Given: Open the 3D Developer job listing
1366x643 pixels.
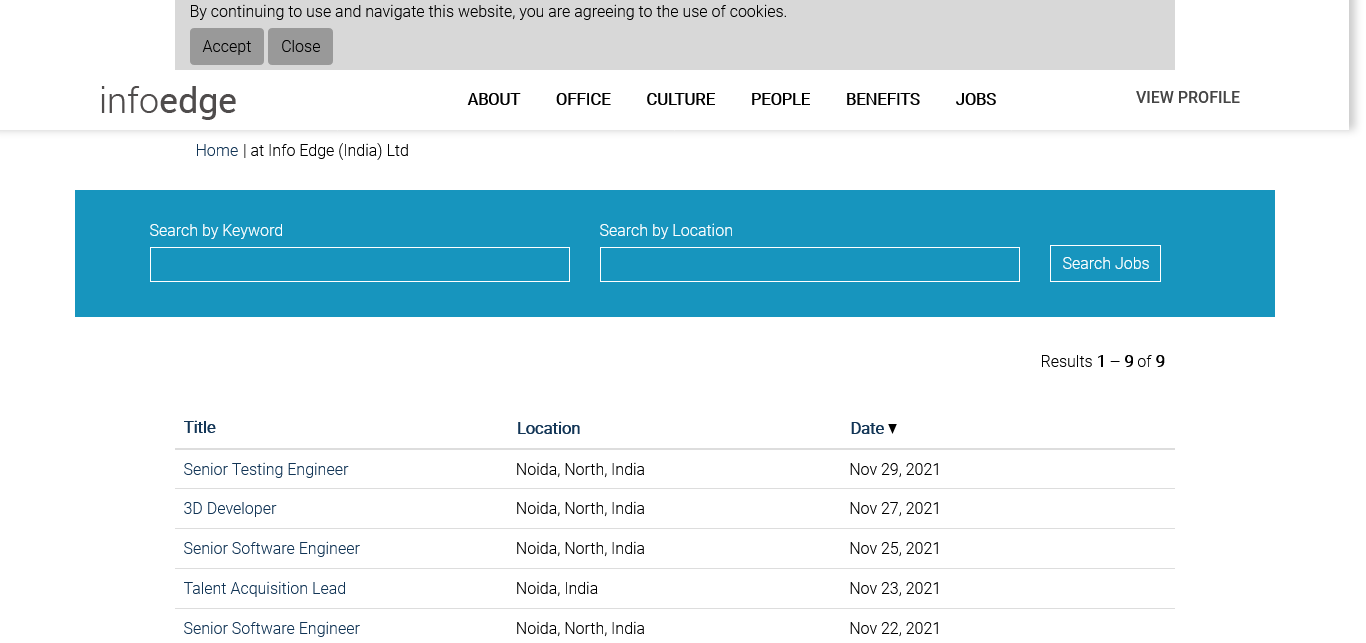Looking at the screenshot, I should (230, 509).
